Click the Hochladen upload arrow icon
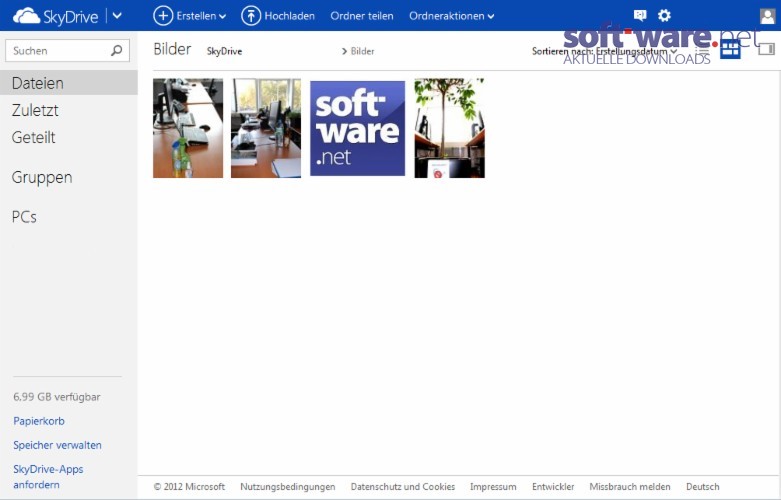 (251, 16)
